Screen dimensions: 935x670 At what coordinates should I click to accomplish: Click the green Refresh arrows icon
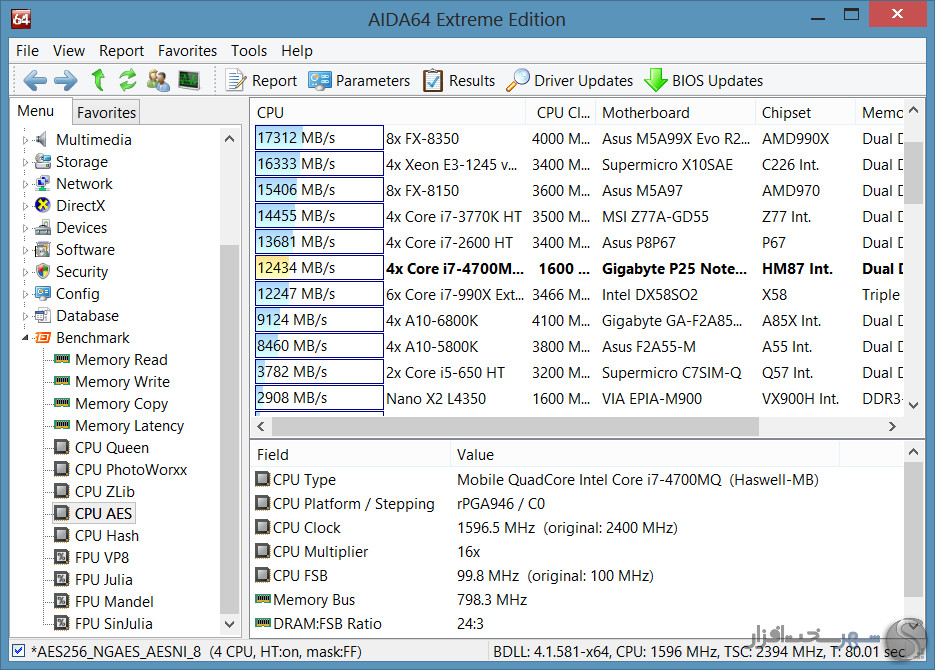coord(128,80)
